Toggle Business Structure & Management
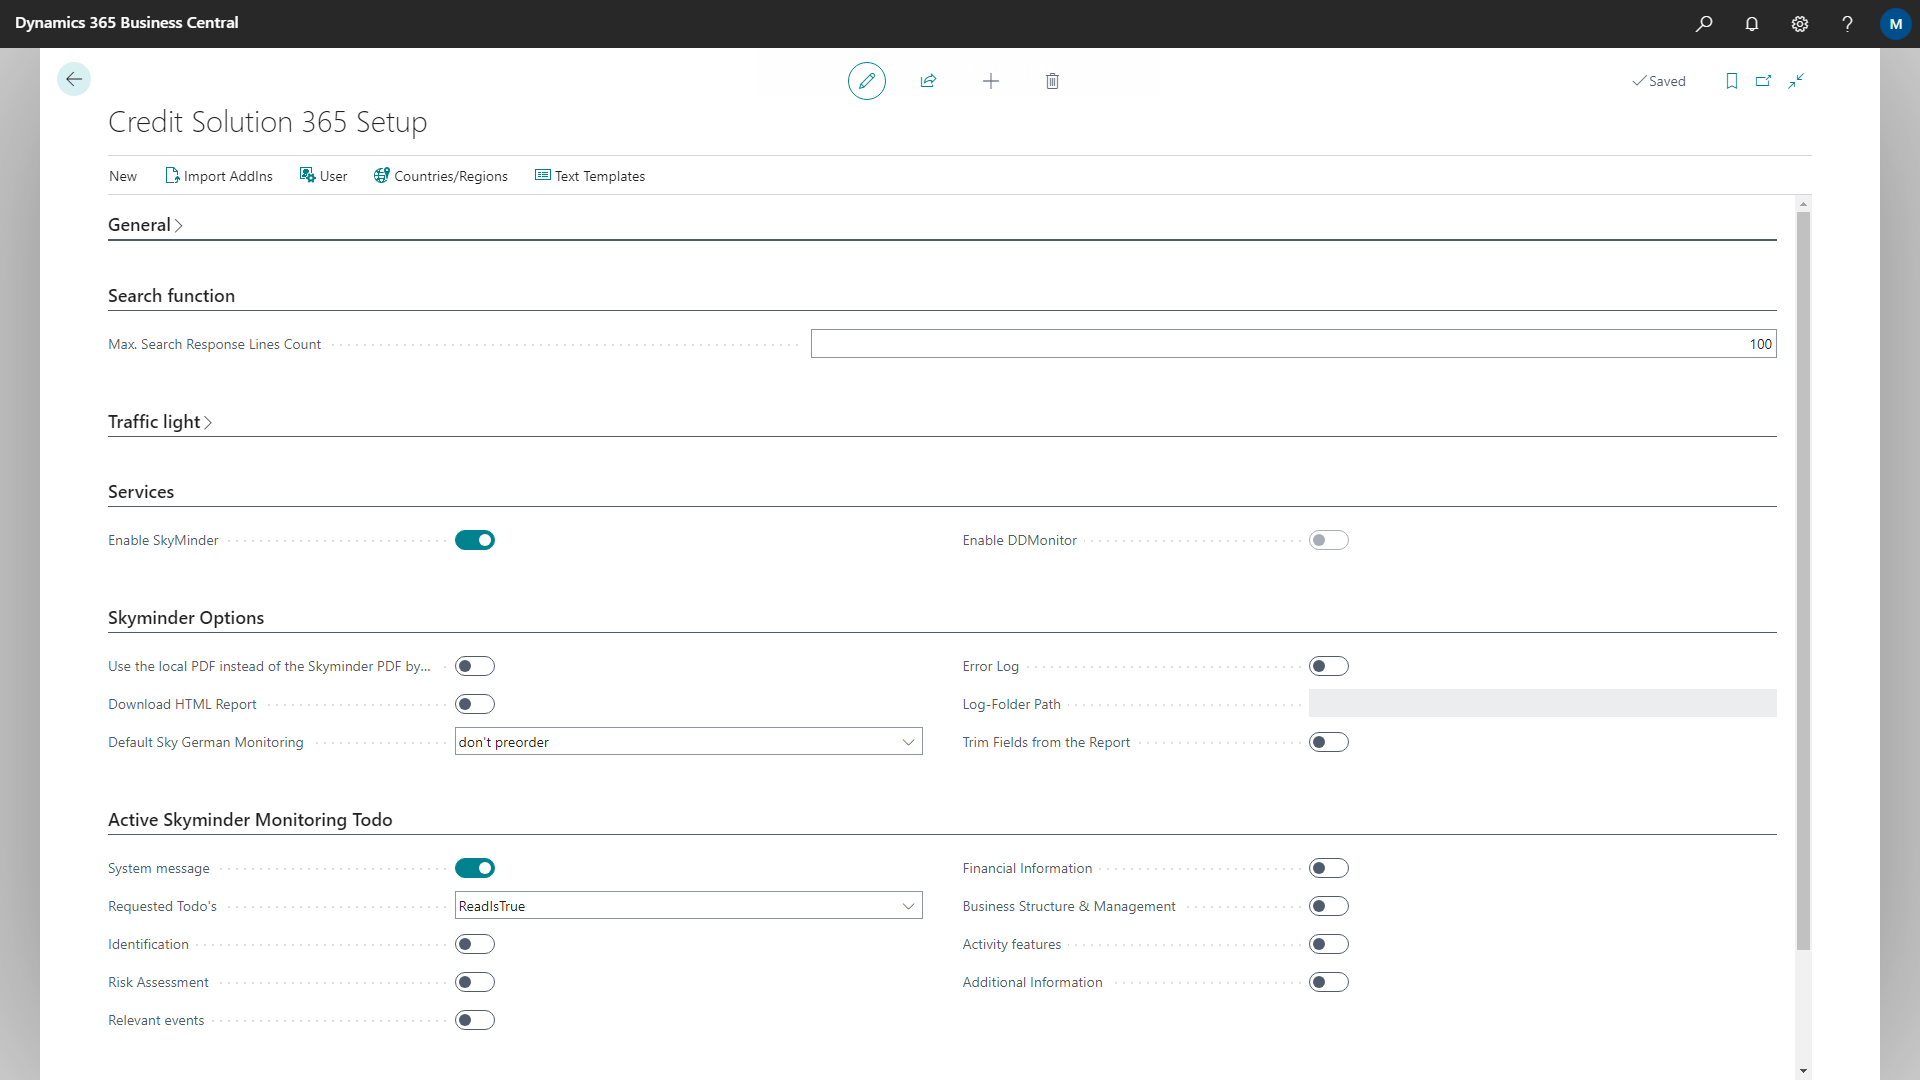Screen dimensions: 1920x1080 1329,906
